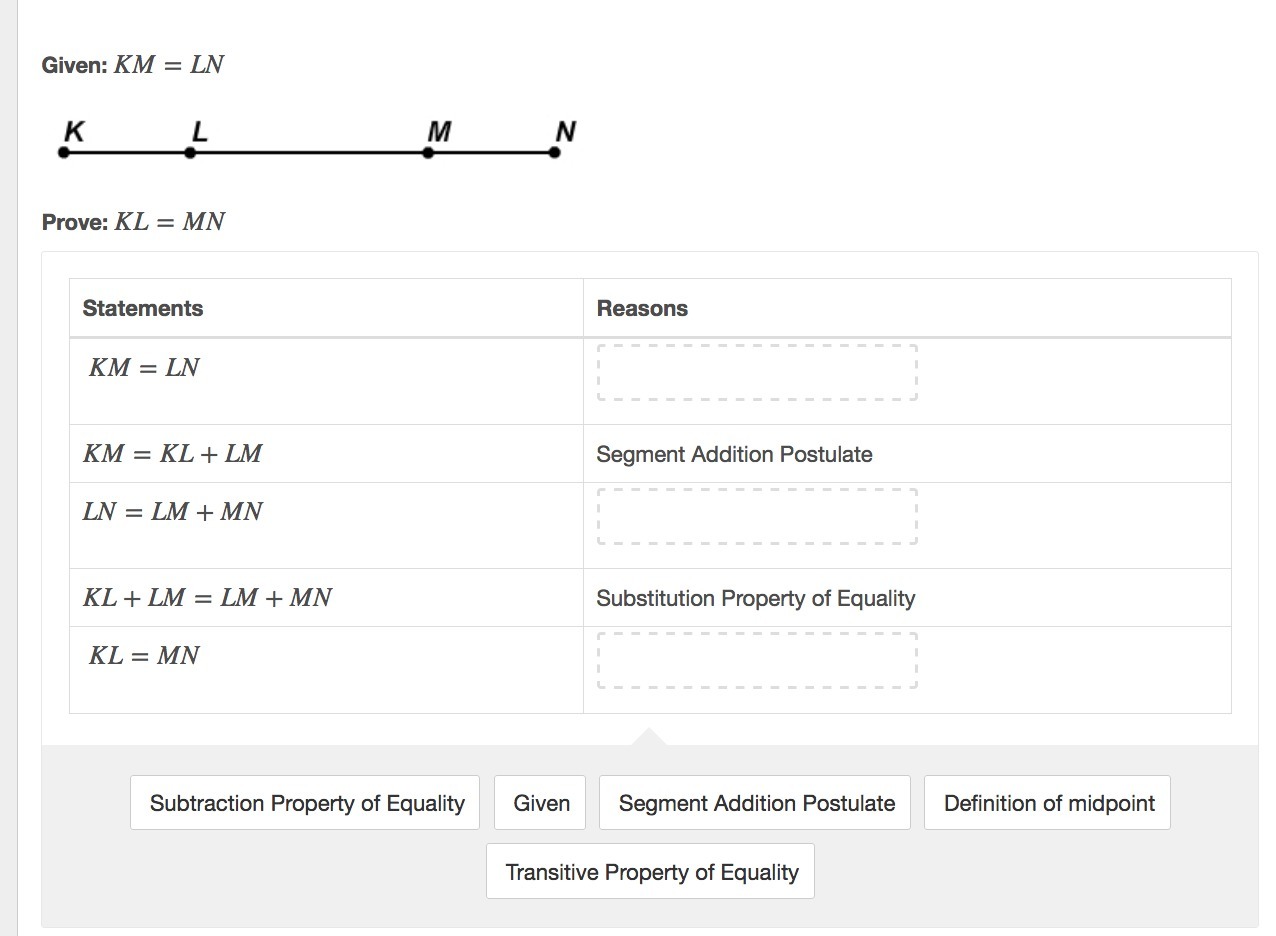Pick the Given answer tile
The width and height of the screenshot is (1276, 936).
[x=541, y=803]
